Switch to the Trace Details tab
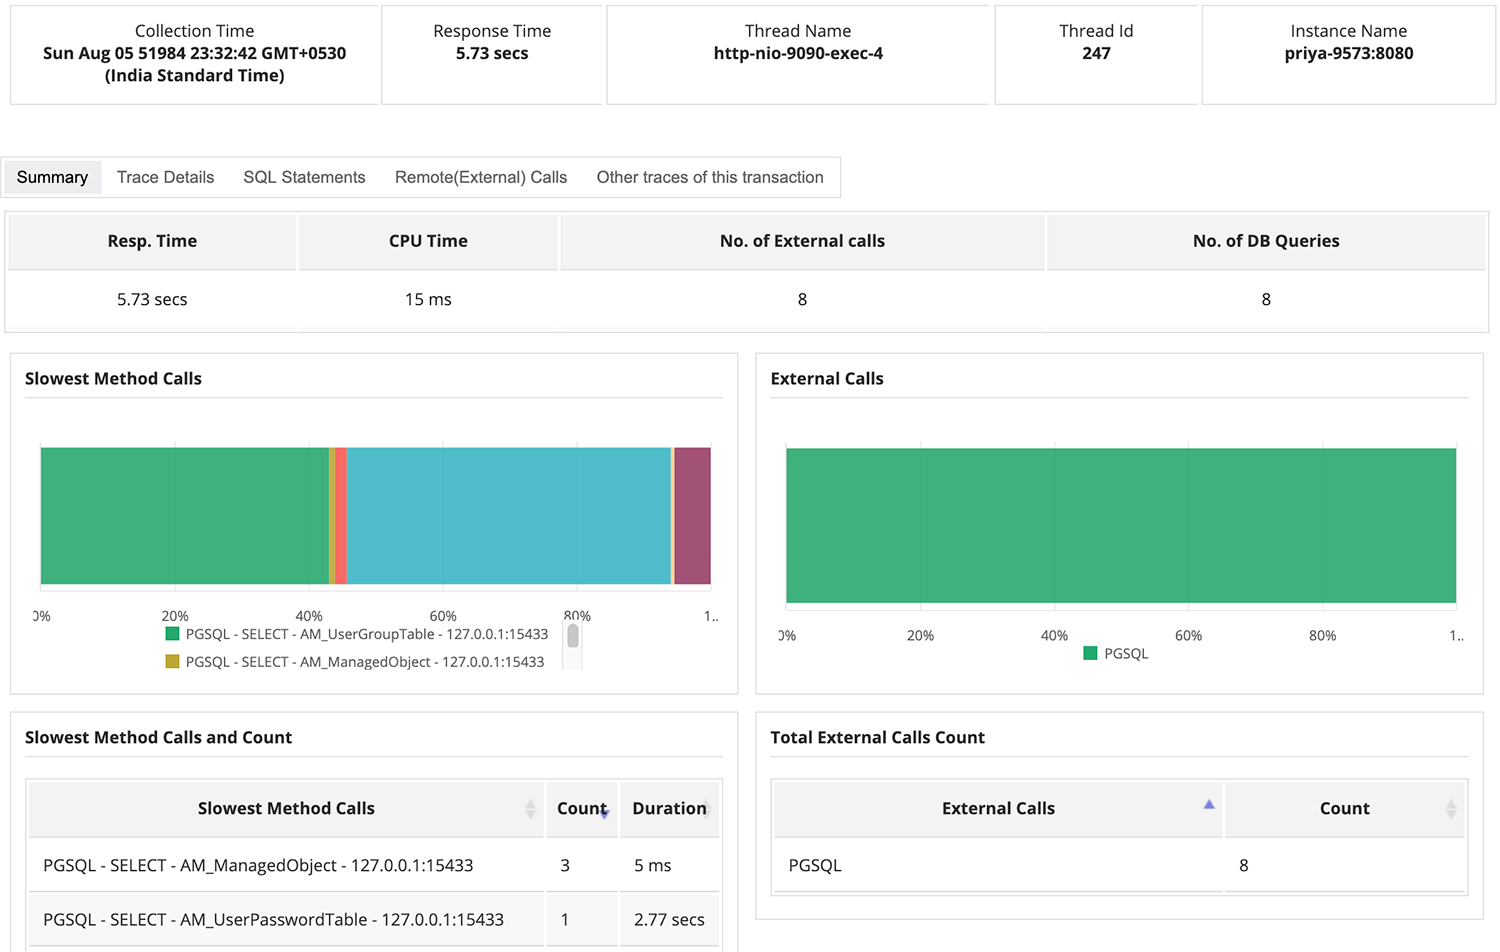The width and height of the screenshot is (1500, 952). click(165, 177)
